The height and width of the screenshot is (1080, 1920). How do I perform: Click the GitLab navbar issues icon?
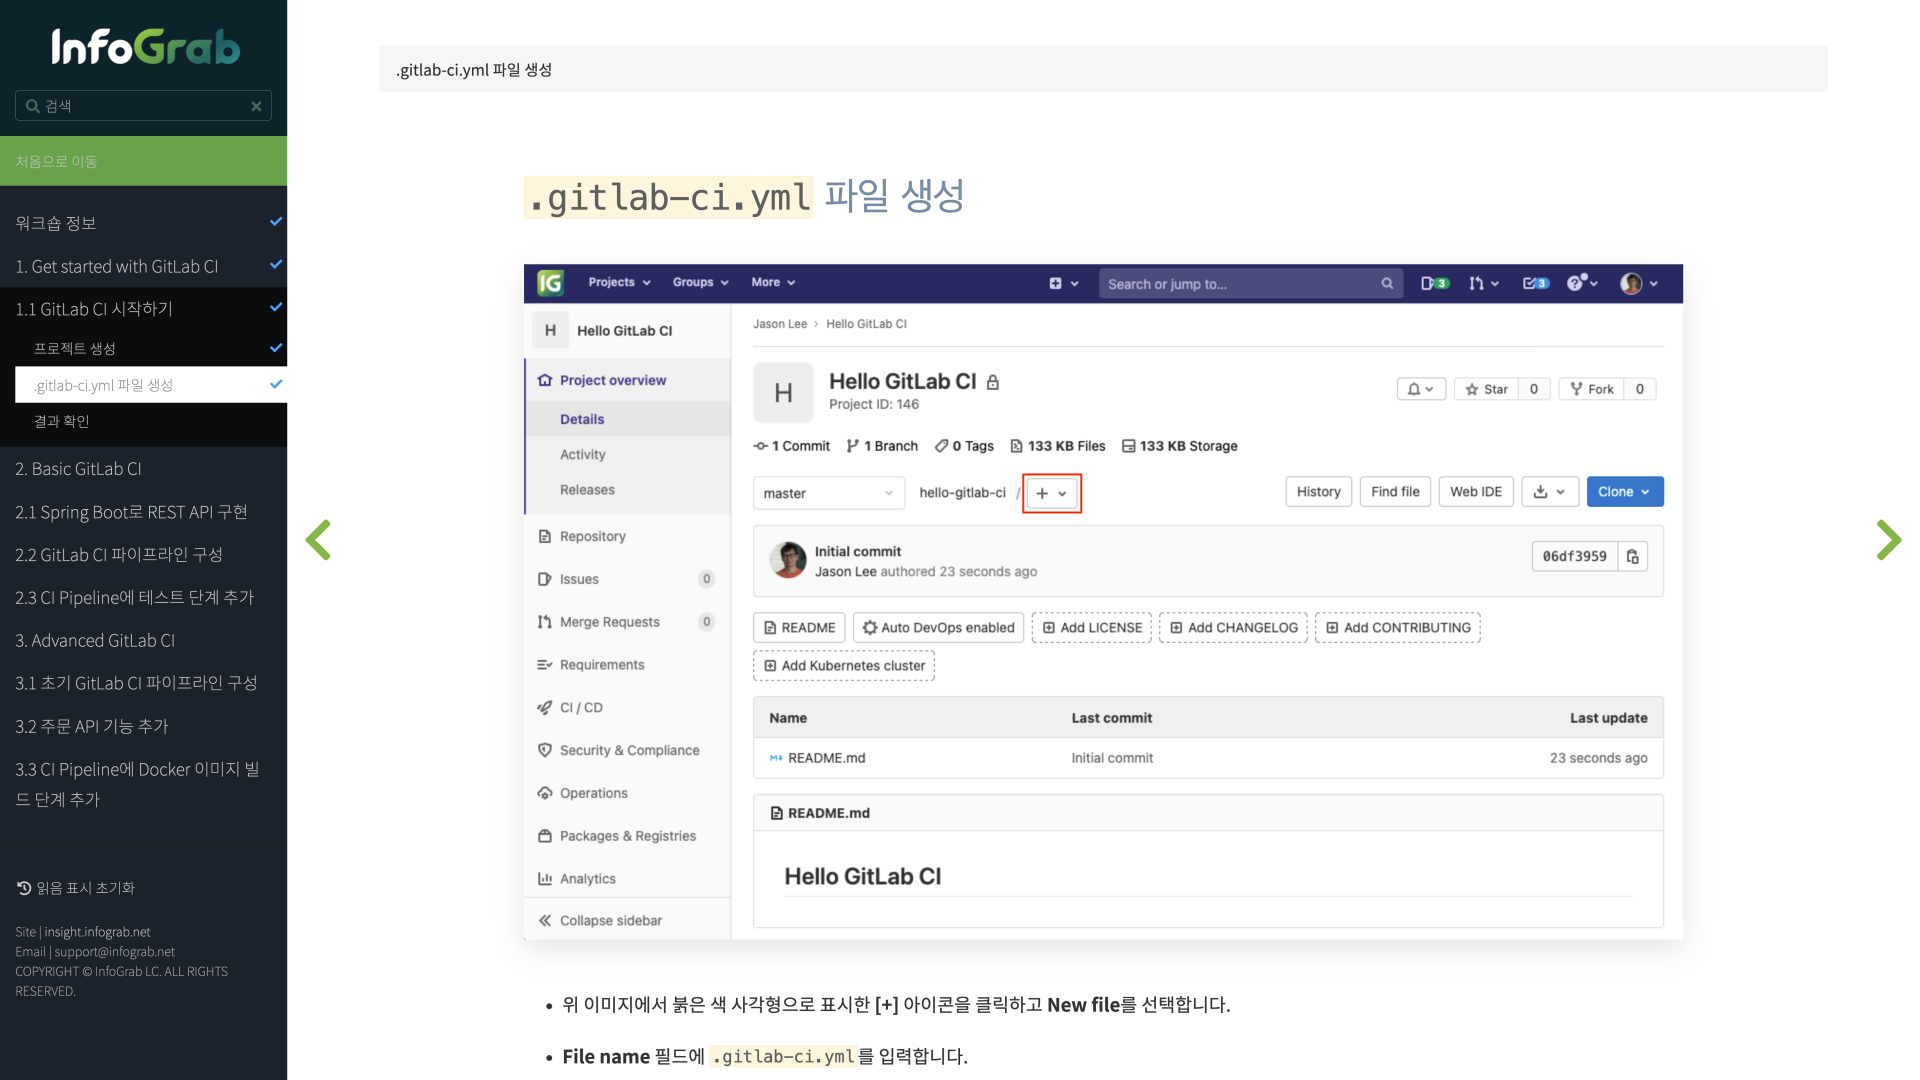coord(1434,284)
